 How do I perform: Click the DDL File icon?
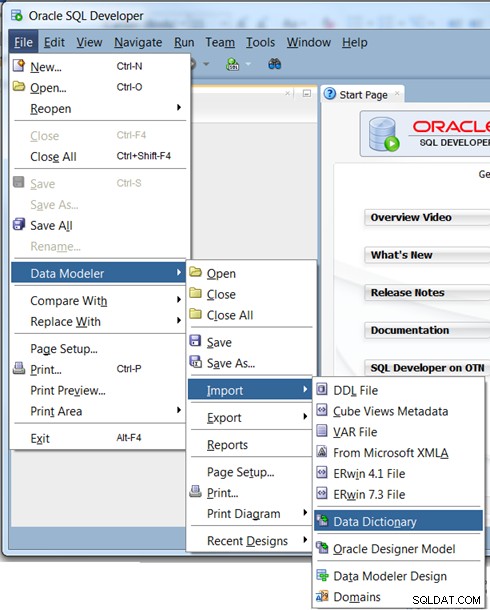tap(322, 389)
